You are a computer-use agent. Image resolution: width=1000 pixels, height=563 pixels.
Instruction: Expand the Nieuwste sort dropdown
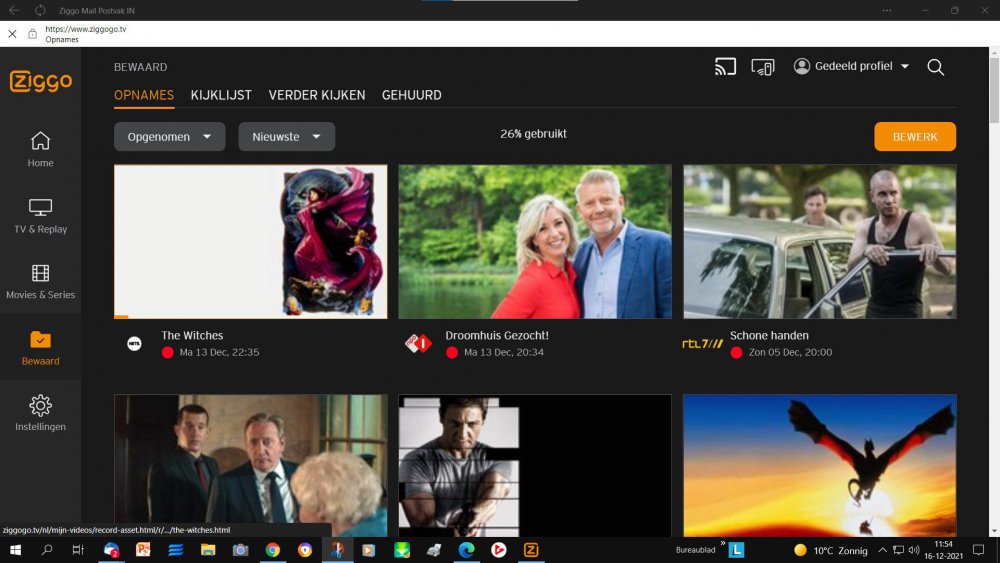click(x=286, y=136)
